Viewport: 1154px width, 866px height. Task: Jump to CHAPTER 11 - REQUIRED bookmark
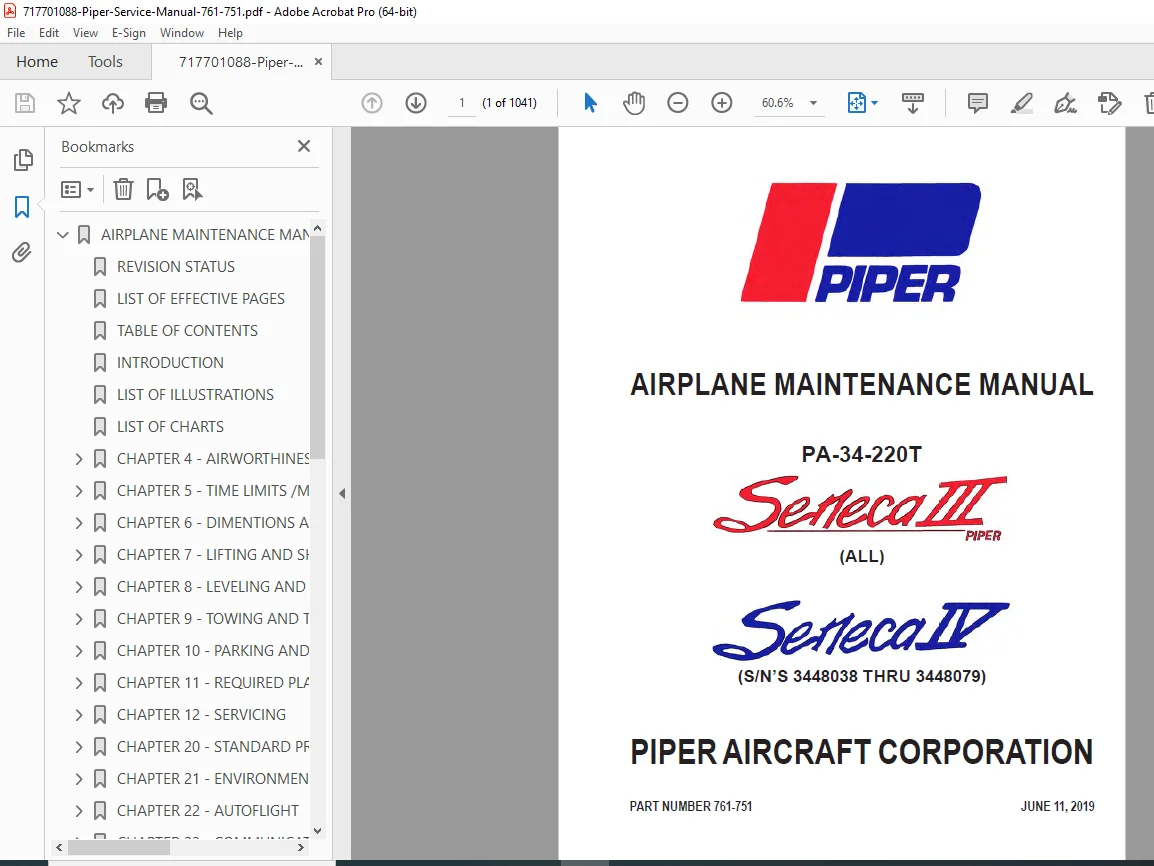pos(213,683)
